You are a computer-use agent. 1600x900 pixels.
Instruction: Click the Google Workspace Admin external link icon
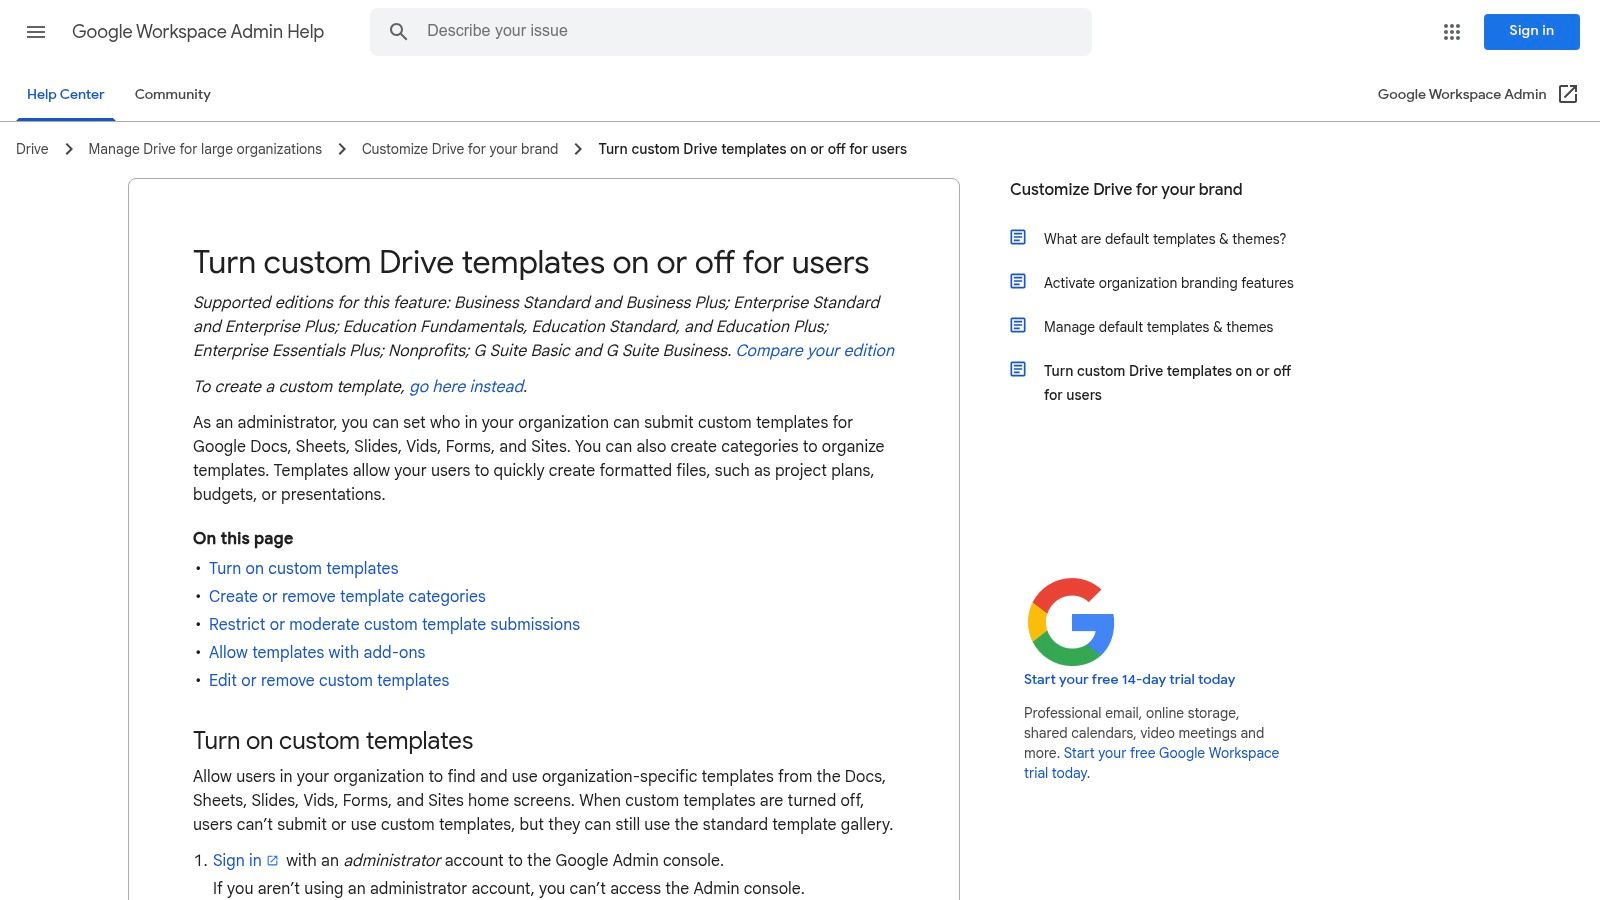pos(1568,94)
